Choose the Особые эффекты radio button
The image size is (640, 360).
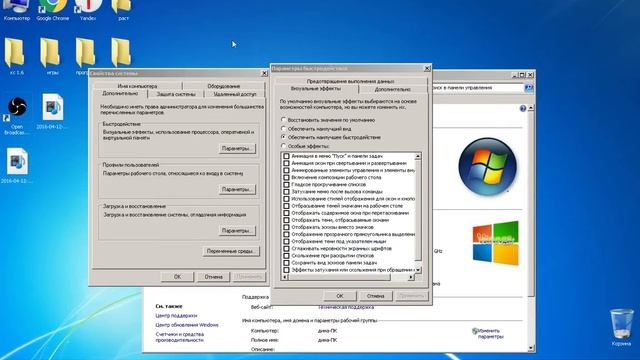[284, 146]
